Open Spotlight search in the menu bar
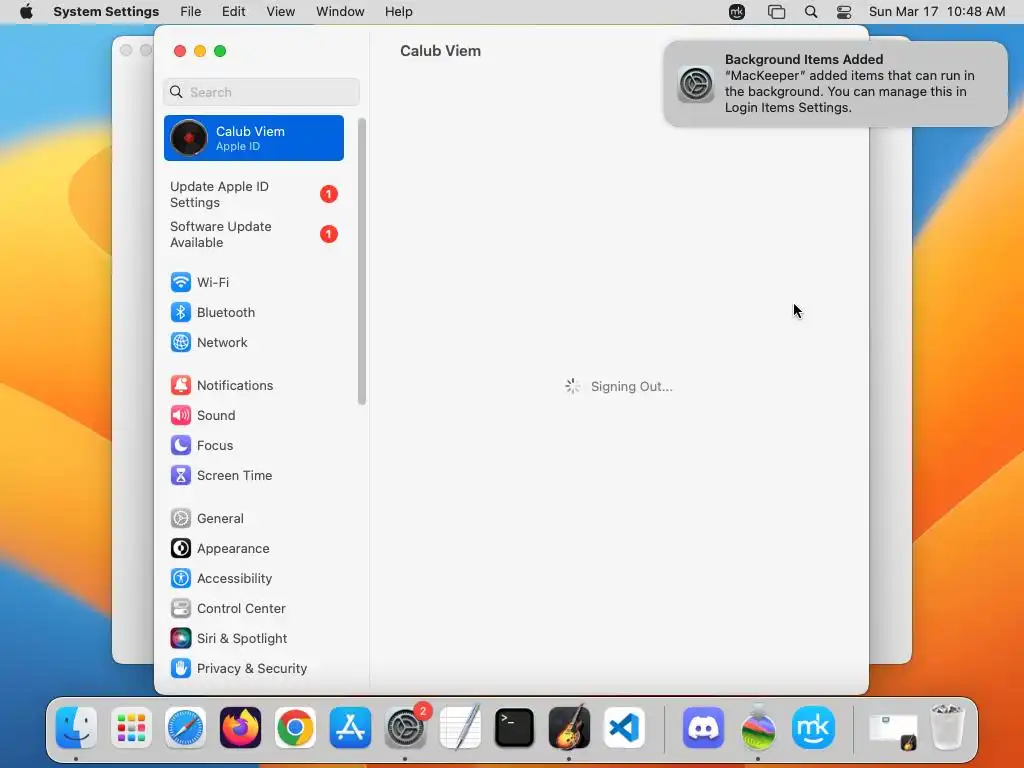 coord(810,12)
